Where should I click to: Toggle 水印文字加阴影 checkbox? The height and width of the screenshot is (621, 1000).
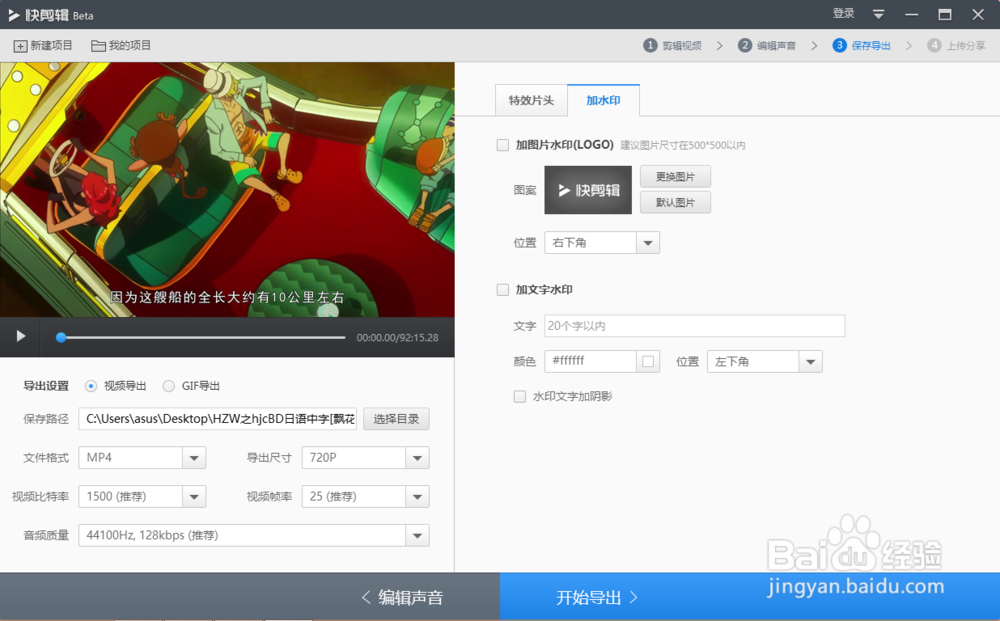click(520, 397)
